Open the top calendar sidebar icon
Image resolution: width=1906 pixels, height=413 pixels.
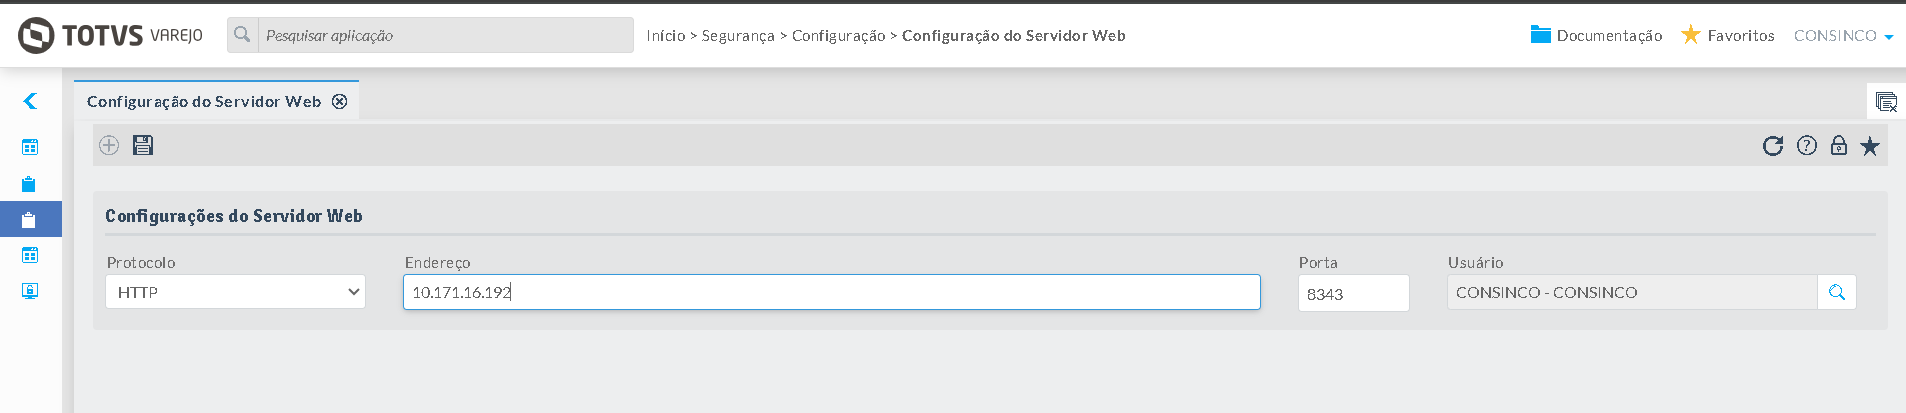pos(30,147)
